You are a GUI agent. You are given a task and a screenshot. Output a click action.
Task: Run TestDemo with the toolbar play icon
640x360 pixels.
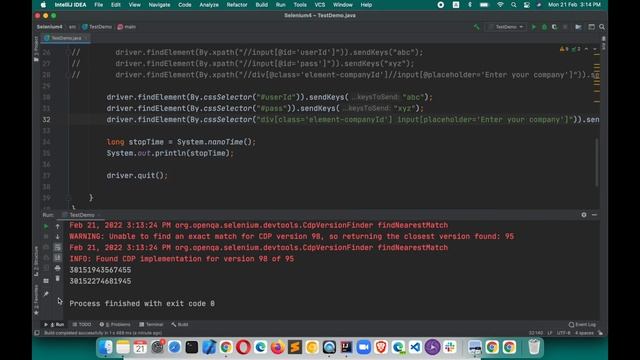[533, 27]
